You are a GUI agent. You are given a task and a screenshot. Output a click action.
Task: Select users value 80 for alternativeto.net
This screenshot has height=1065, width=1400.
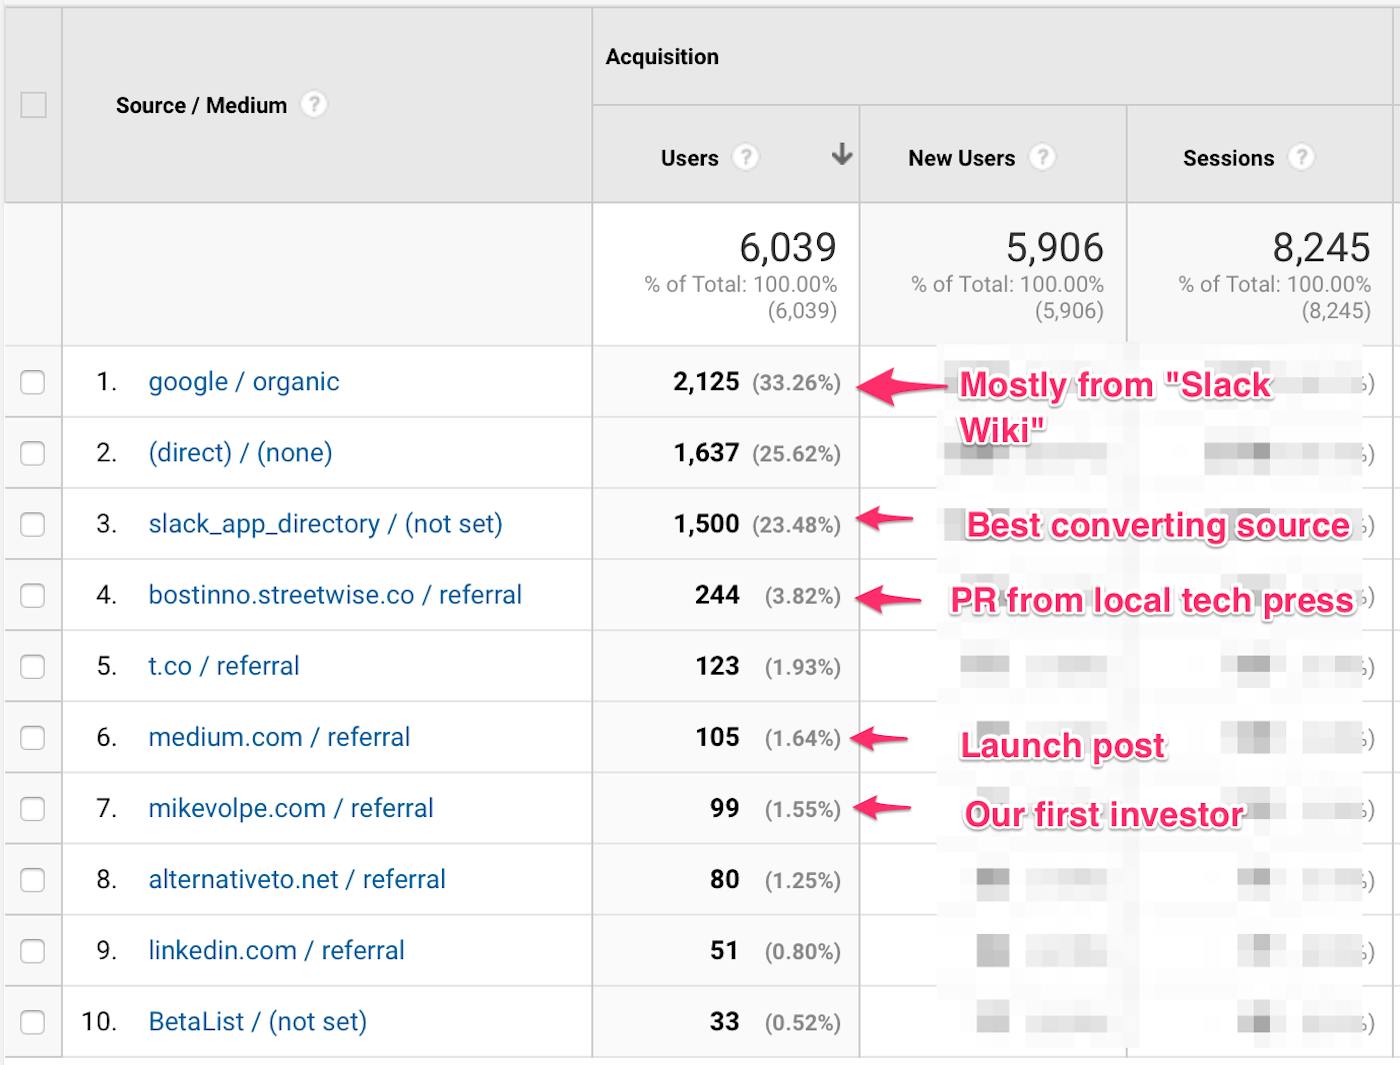[724, 879]
